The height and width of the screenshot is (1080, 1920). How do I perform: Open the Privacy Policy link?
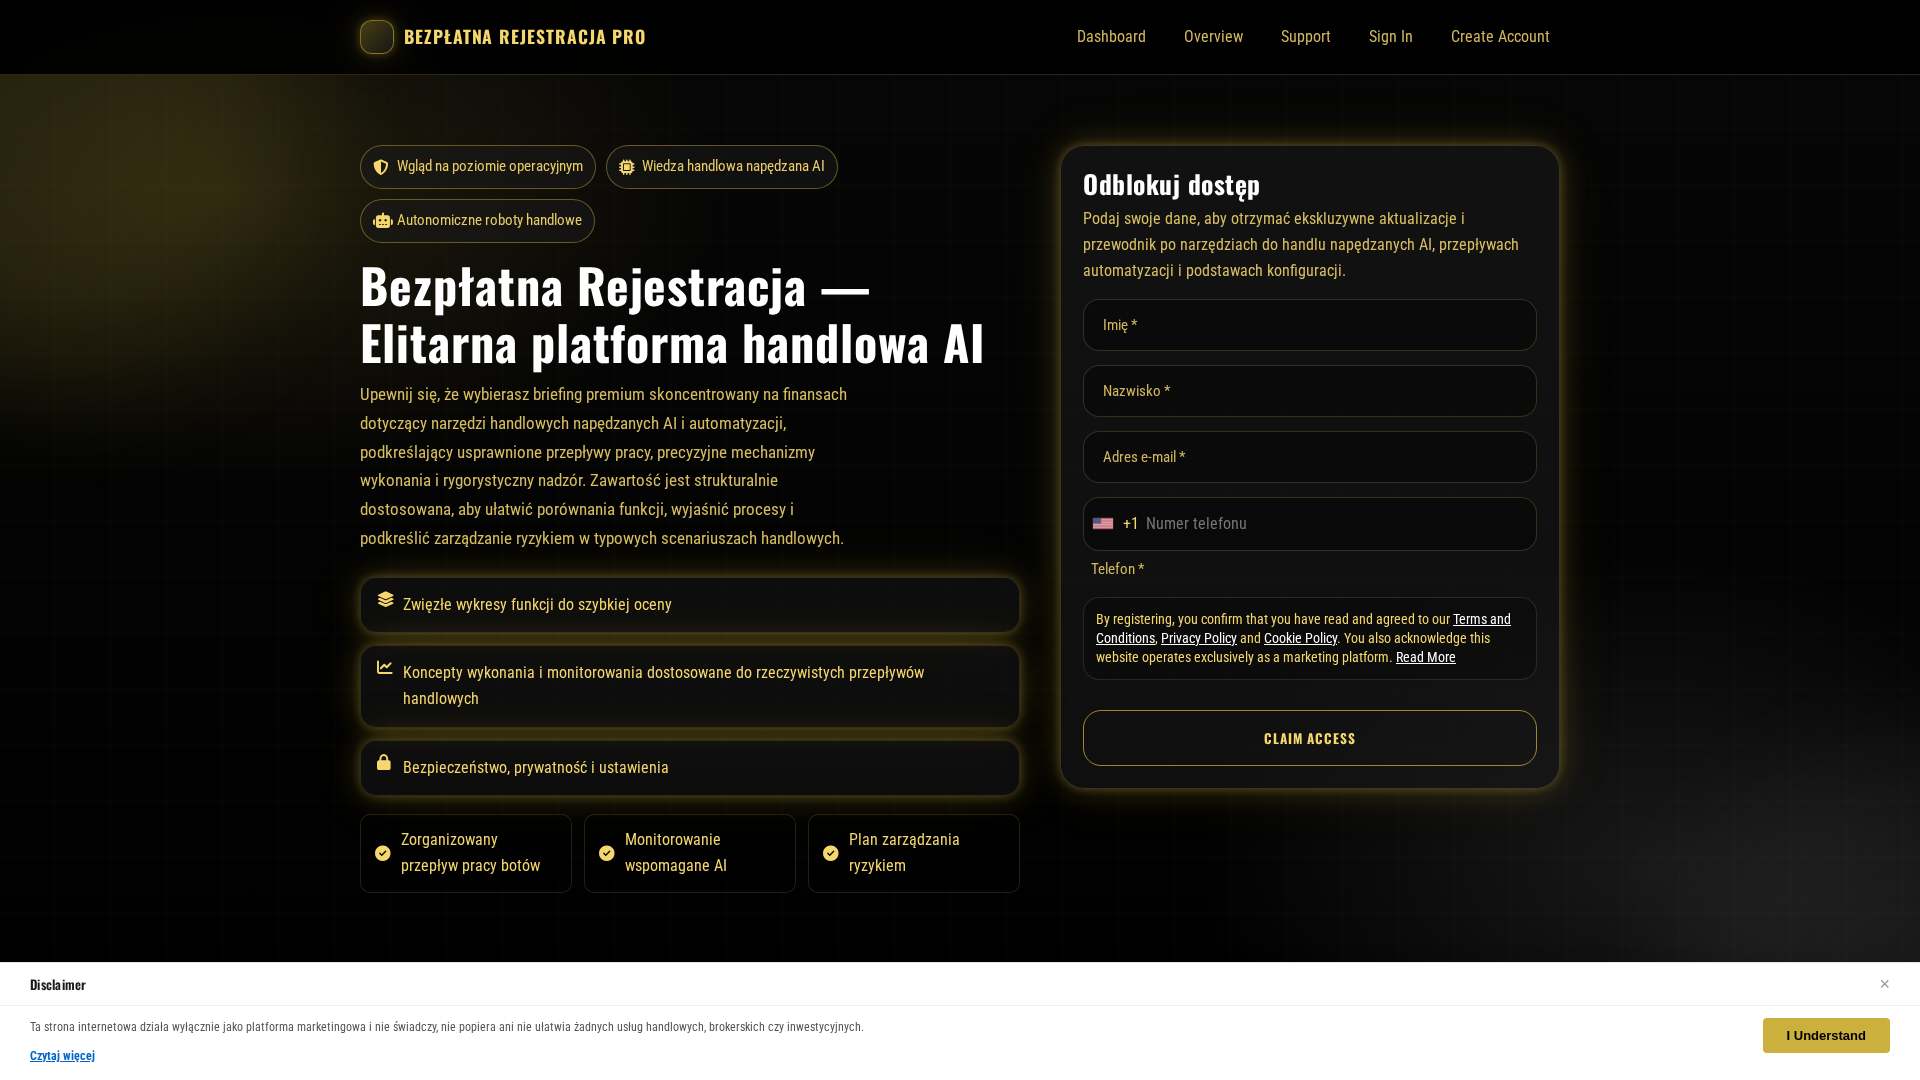(x=1199, y=638)
